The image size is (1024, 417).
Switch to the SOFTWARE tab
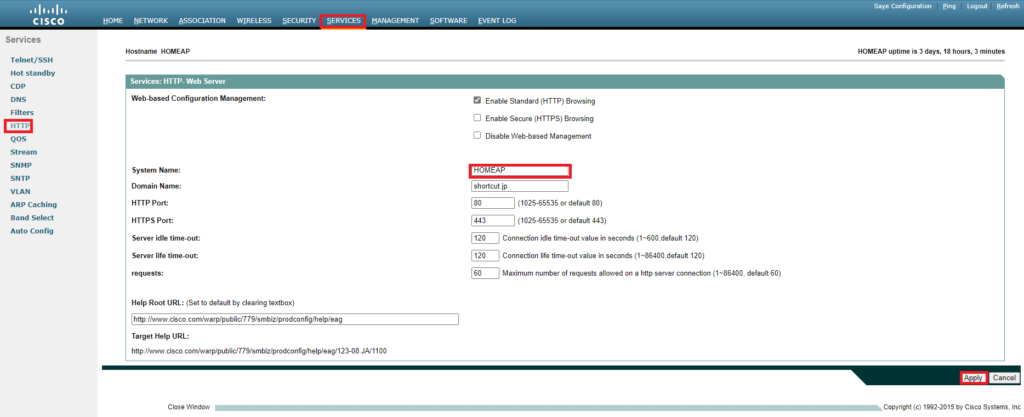pos(449,21)
